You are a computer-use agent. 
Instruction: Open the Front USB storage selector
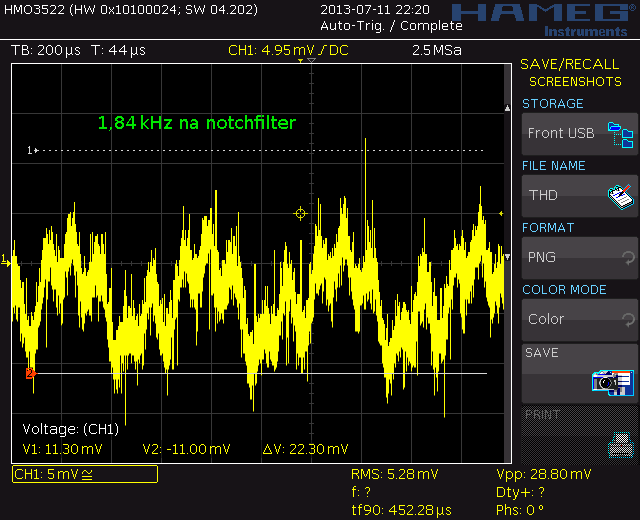(x=562, y=133)
